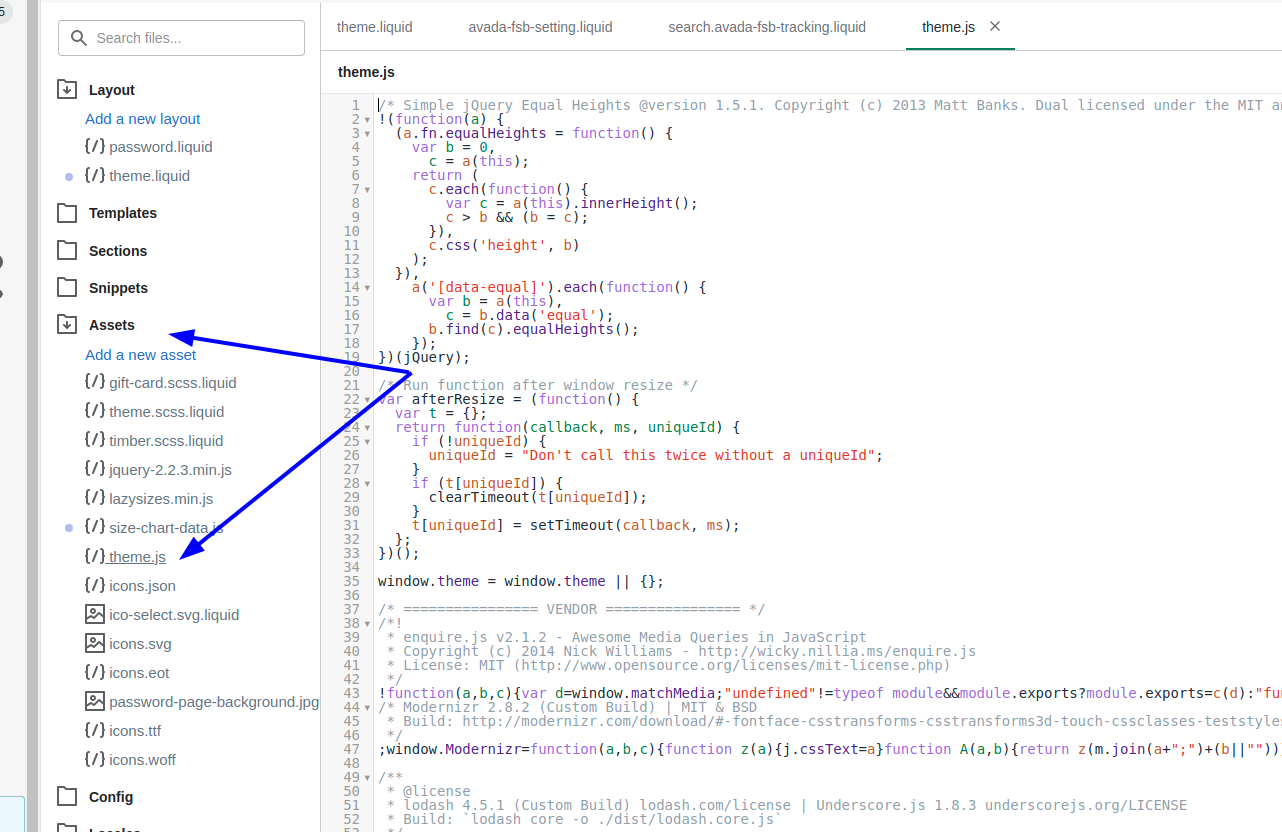Image resolution: width=1282 pixels, height=832 pixels.
Task: Collapse the Layout folder icon
Action: [67, 89]
